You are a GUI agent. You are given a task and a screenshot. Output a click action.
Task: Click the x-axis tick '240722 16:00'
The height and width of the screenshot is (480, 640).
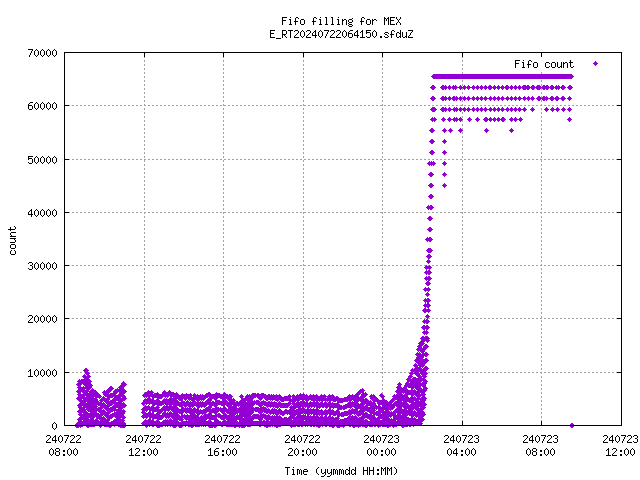coord(222,446)
